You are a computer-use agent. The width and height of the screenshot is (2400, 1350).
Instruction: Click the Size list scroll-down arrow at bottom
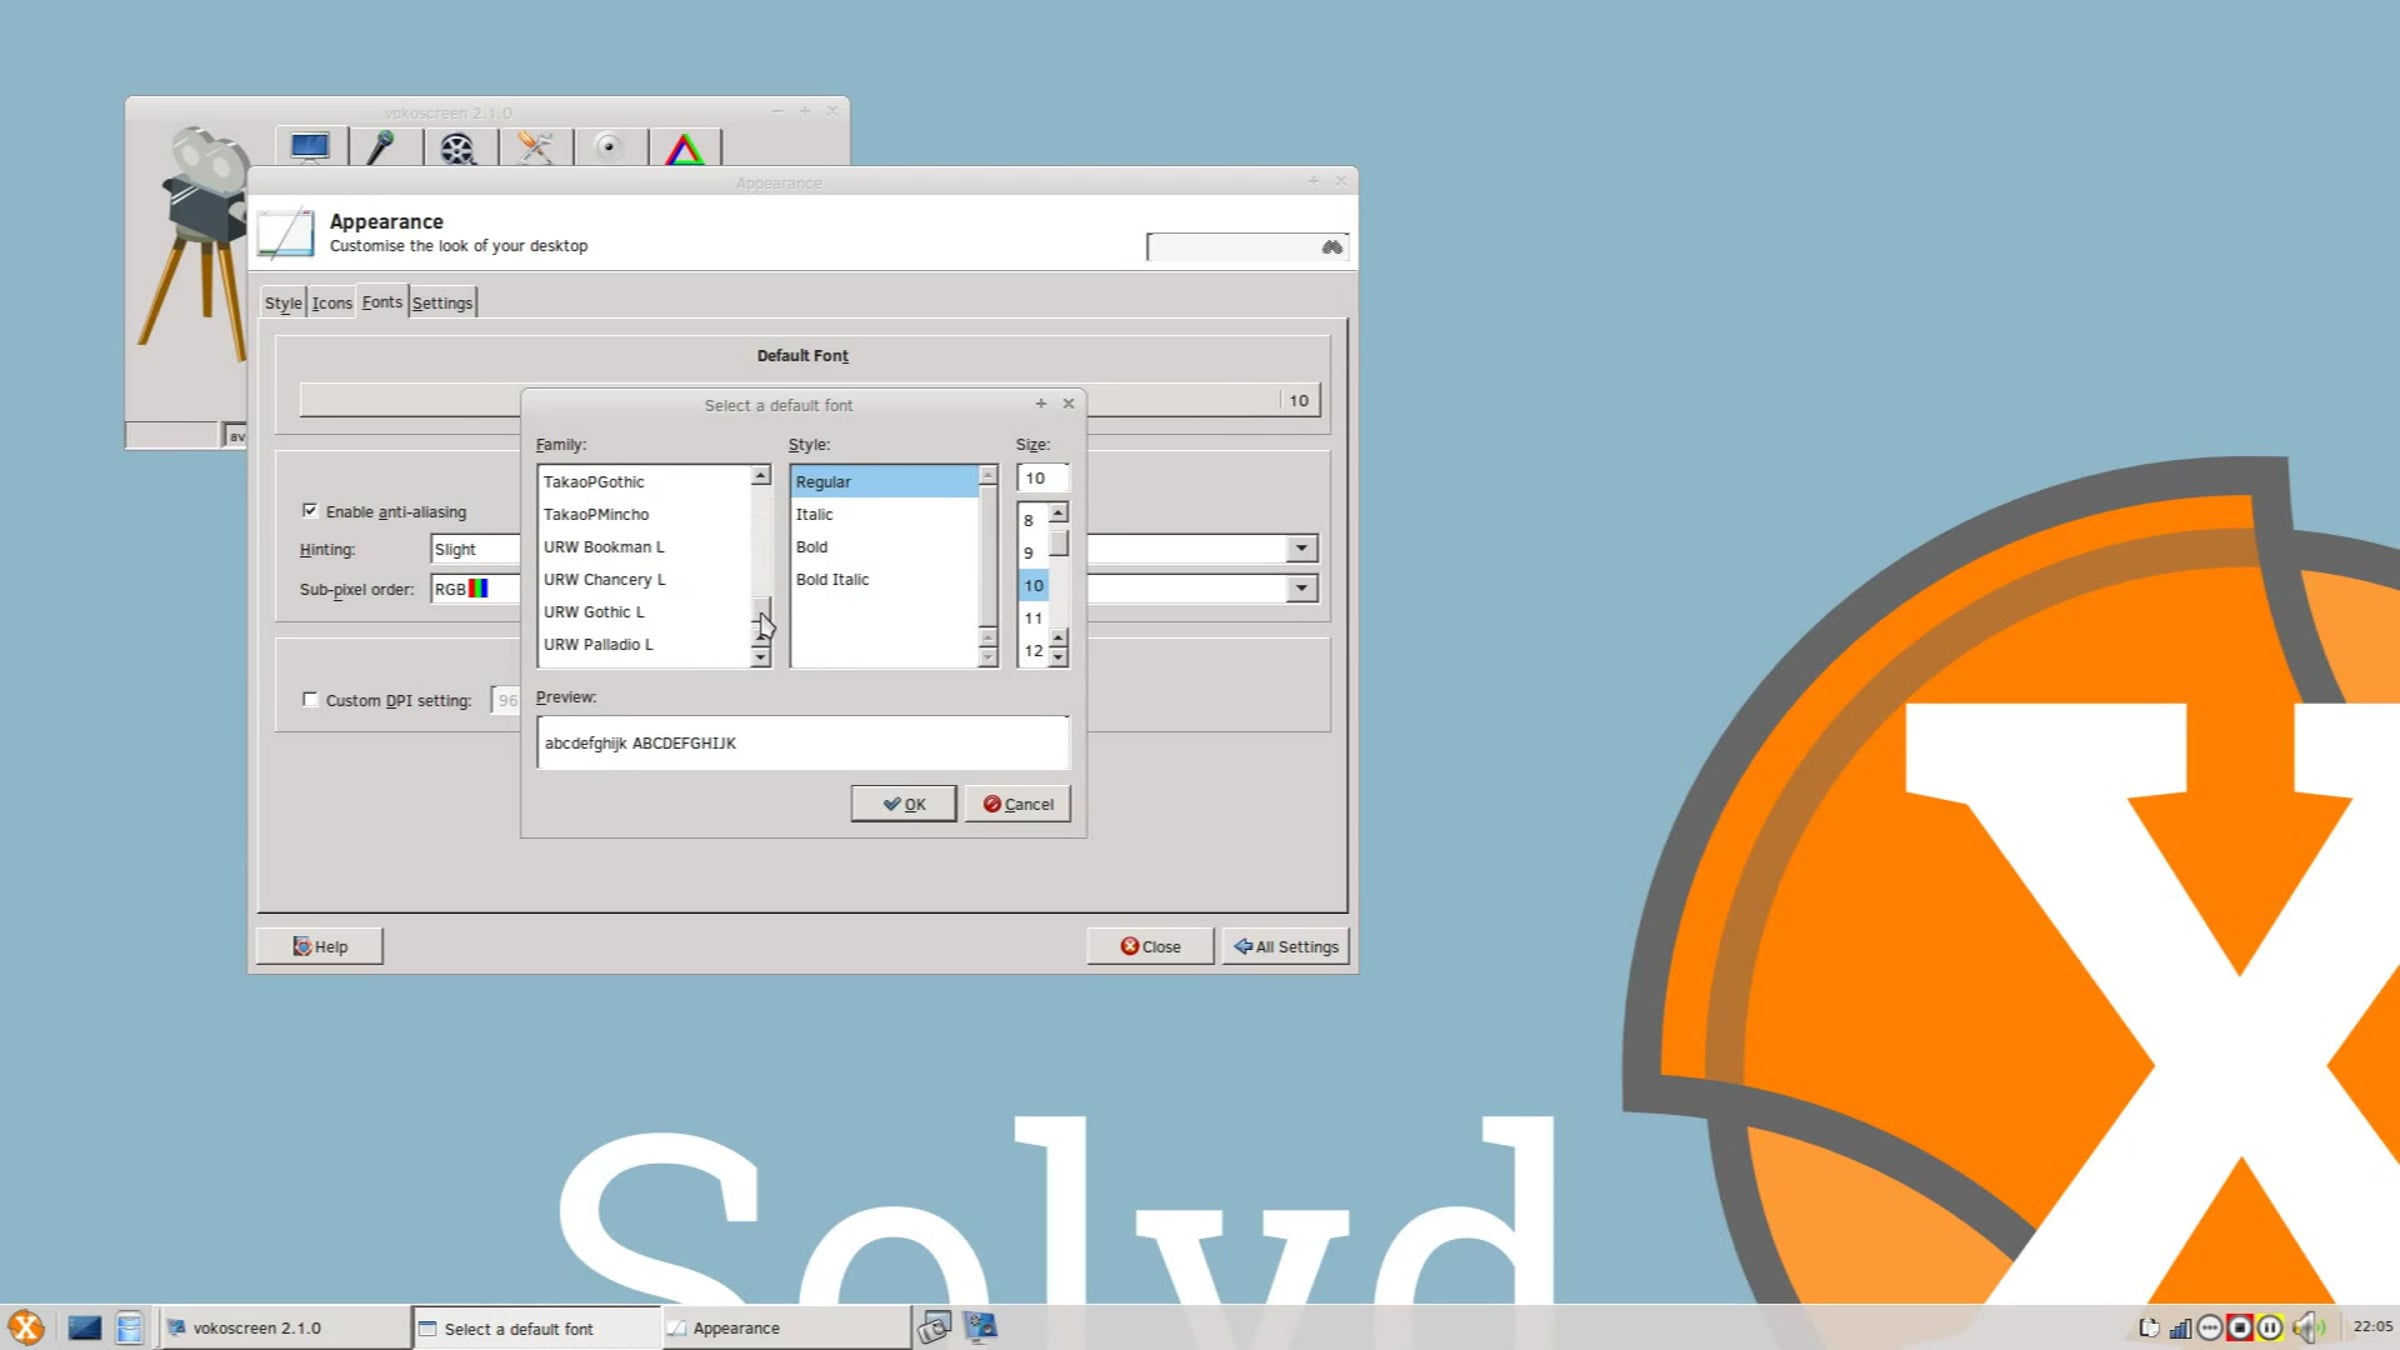pyautogui.click(x=1058, y=657)
